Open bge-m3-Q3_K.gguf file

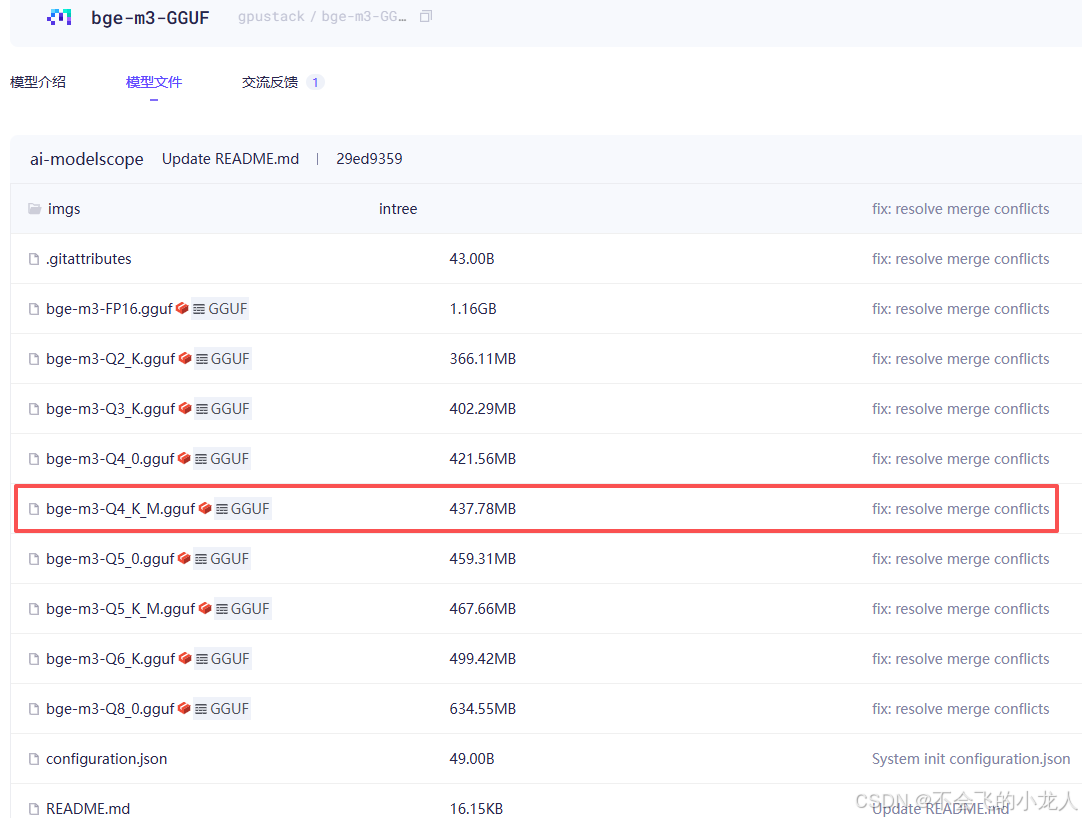tap(110, 409)
